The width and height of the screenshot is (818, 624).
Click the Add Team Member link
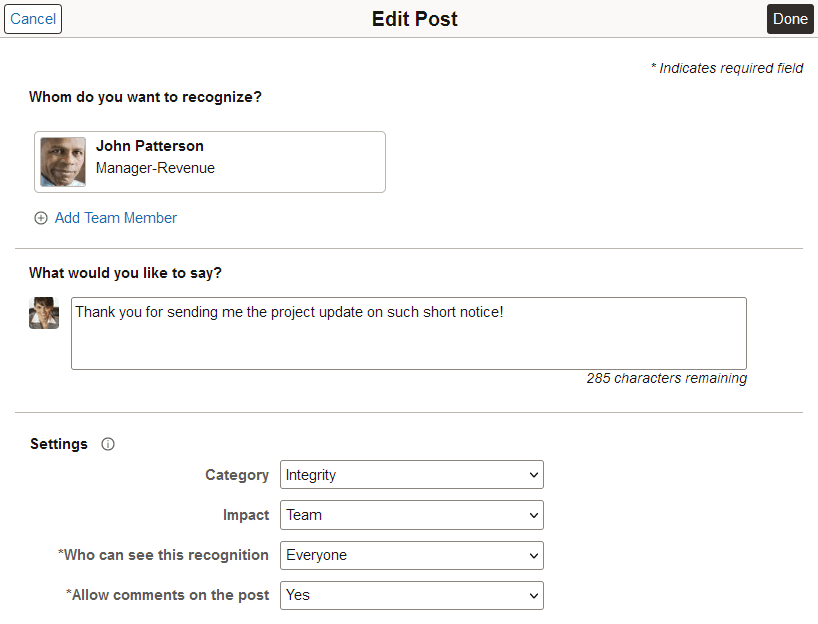point(115,217)
